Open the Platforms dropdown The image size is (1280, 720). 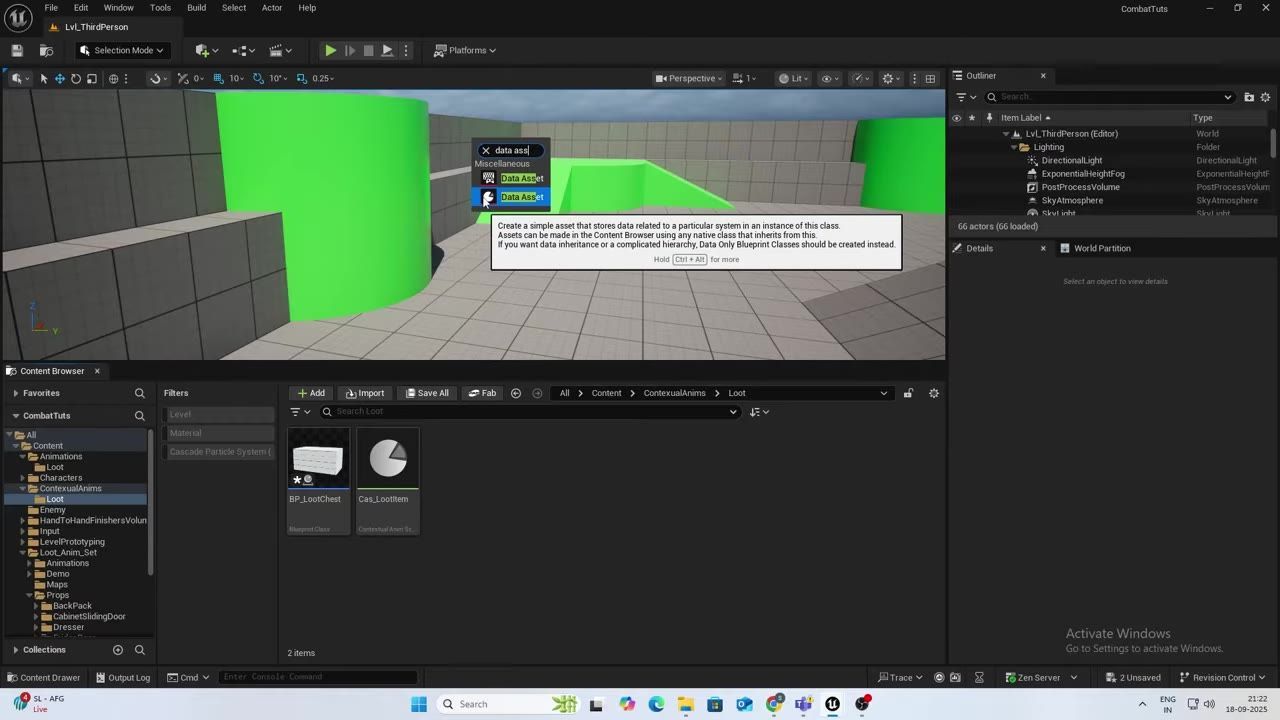(x=465, y=50)
